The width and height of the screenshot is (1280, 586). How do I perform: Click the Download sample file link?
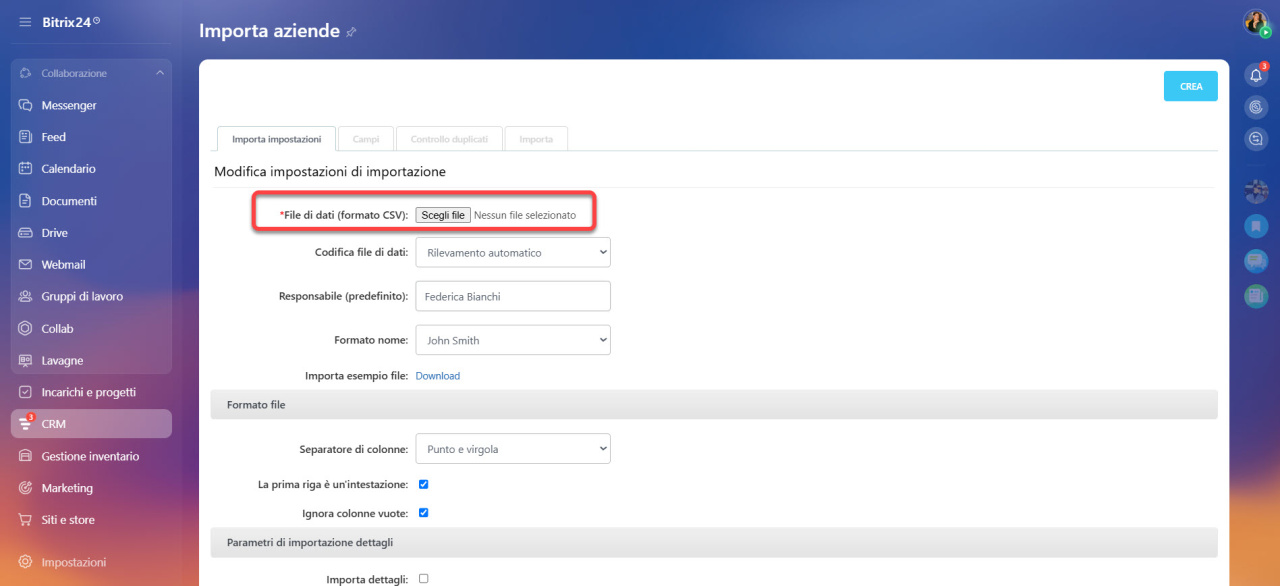point(438,376)
